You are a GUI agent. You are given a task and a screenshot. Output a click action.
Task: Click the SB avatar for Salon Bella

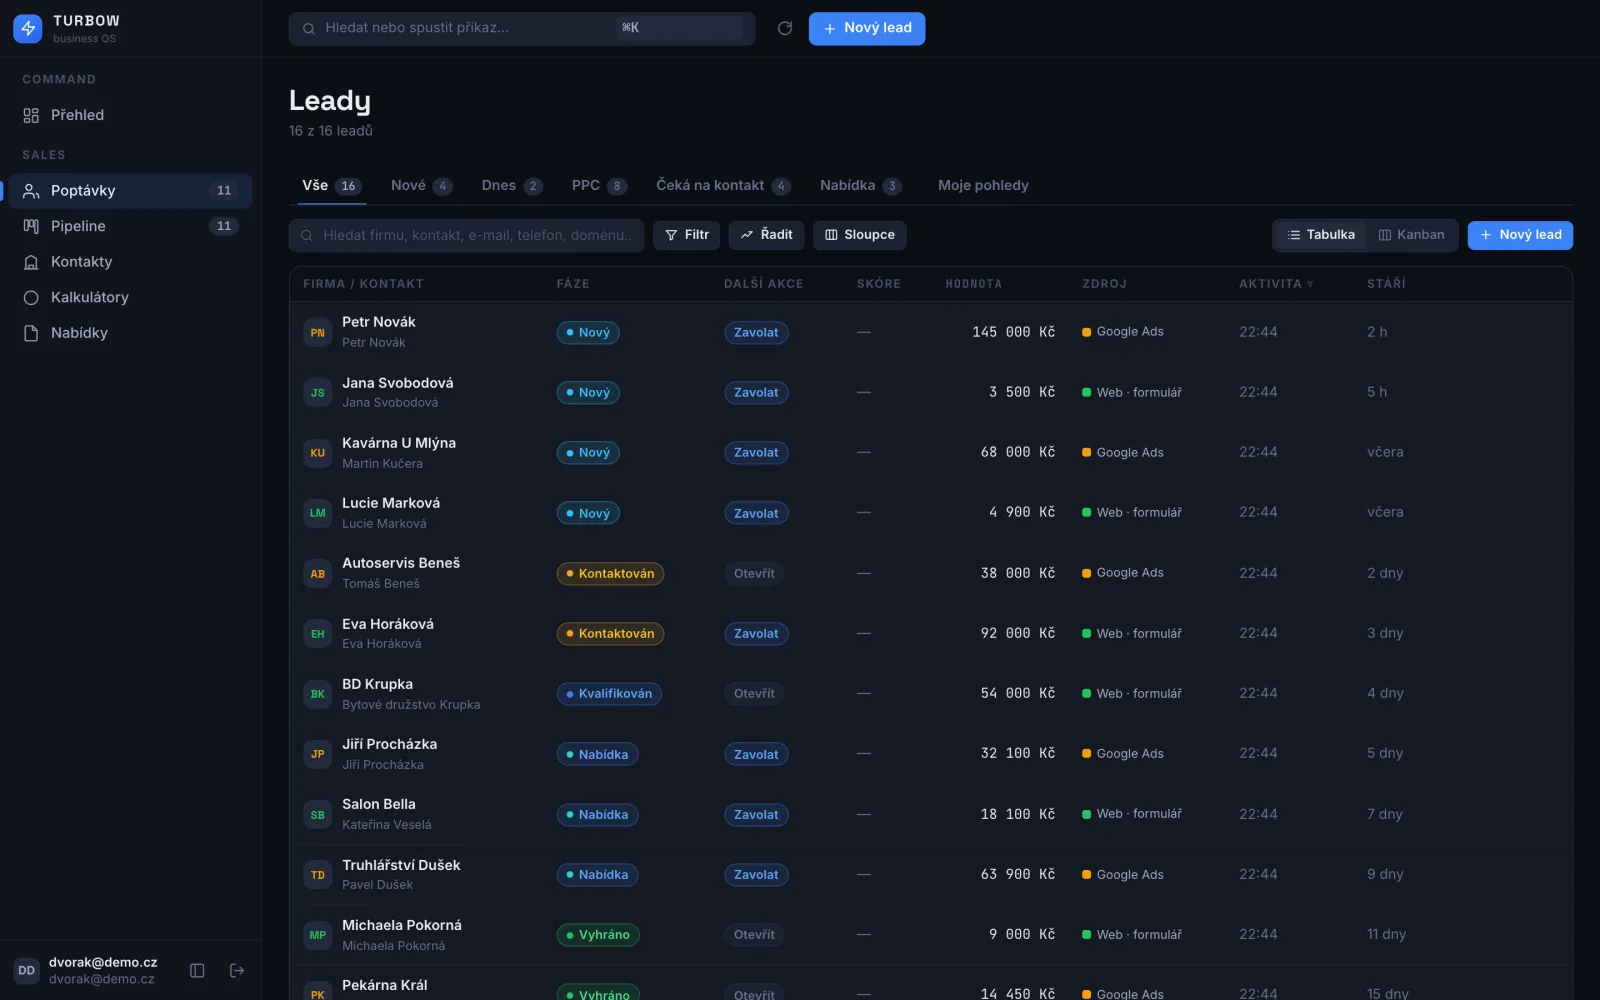317,815
